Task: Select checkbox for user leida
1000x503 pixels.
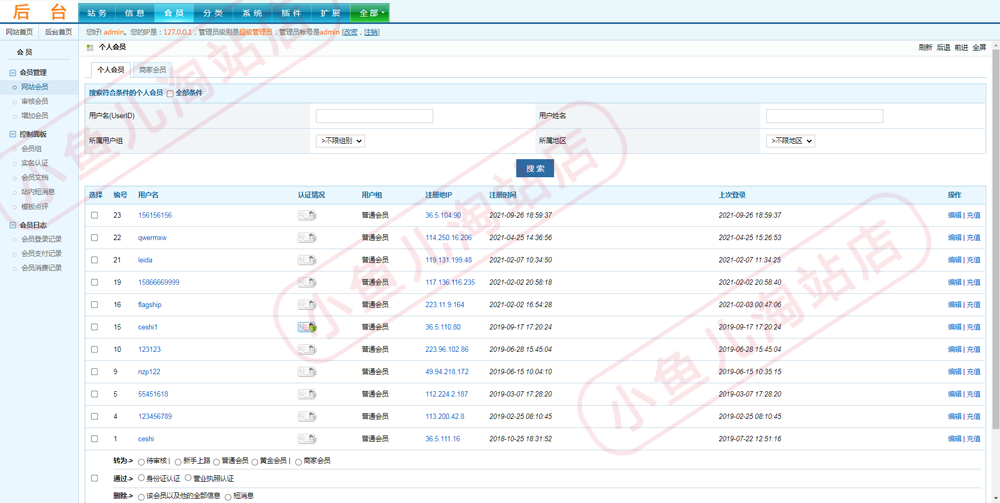Action: point(94,260)
